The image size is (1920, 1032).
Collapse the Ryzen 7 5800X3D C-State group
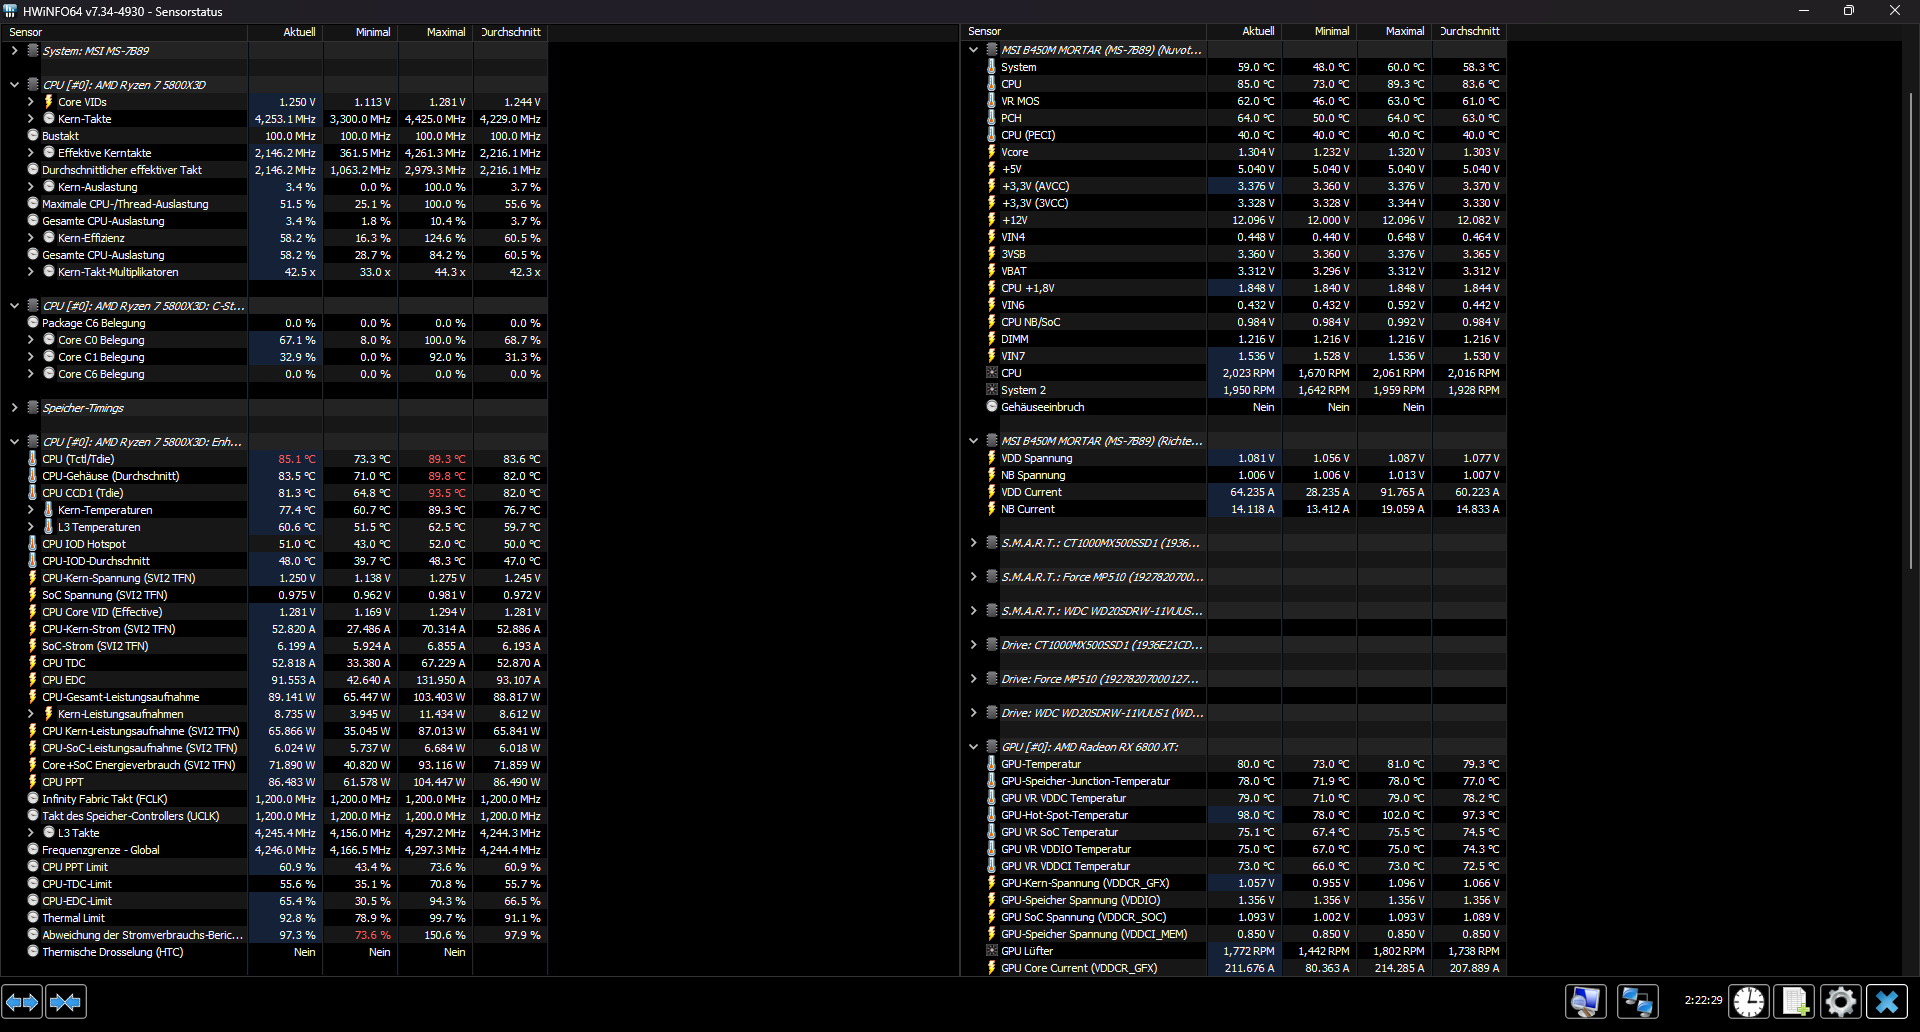pyautogui.click(x=14, y=306)
